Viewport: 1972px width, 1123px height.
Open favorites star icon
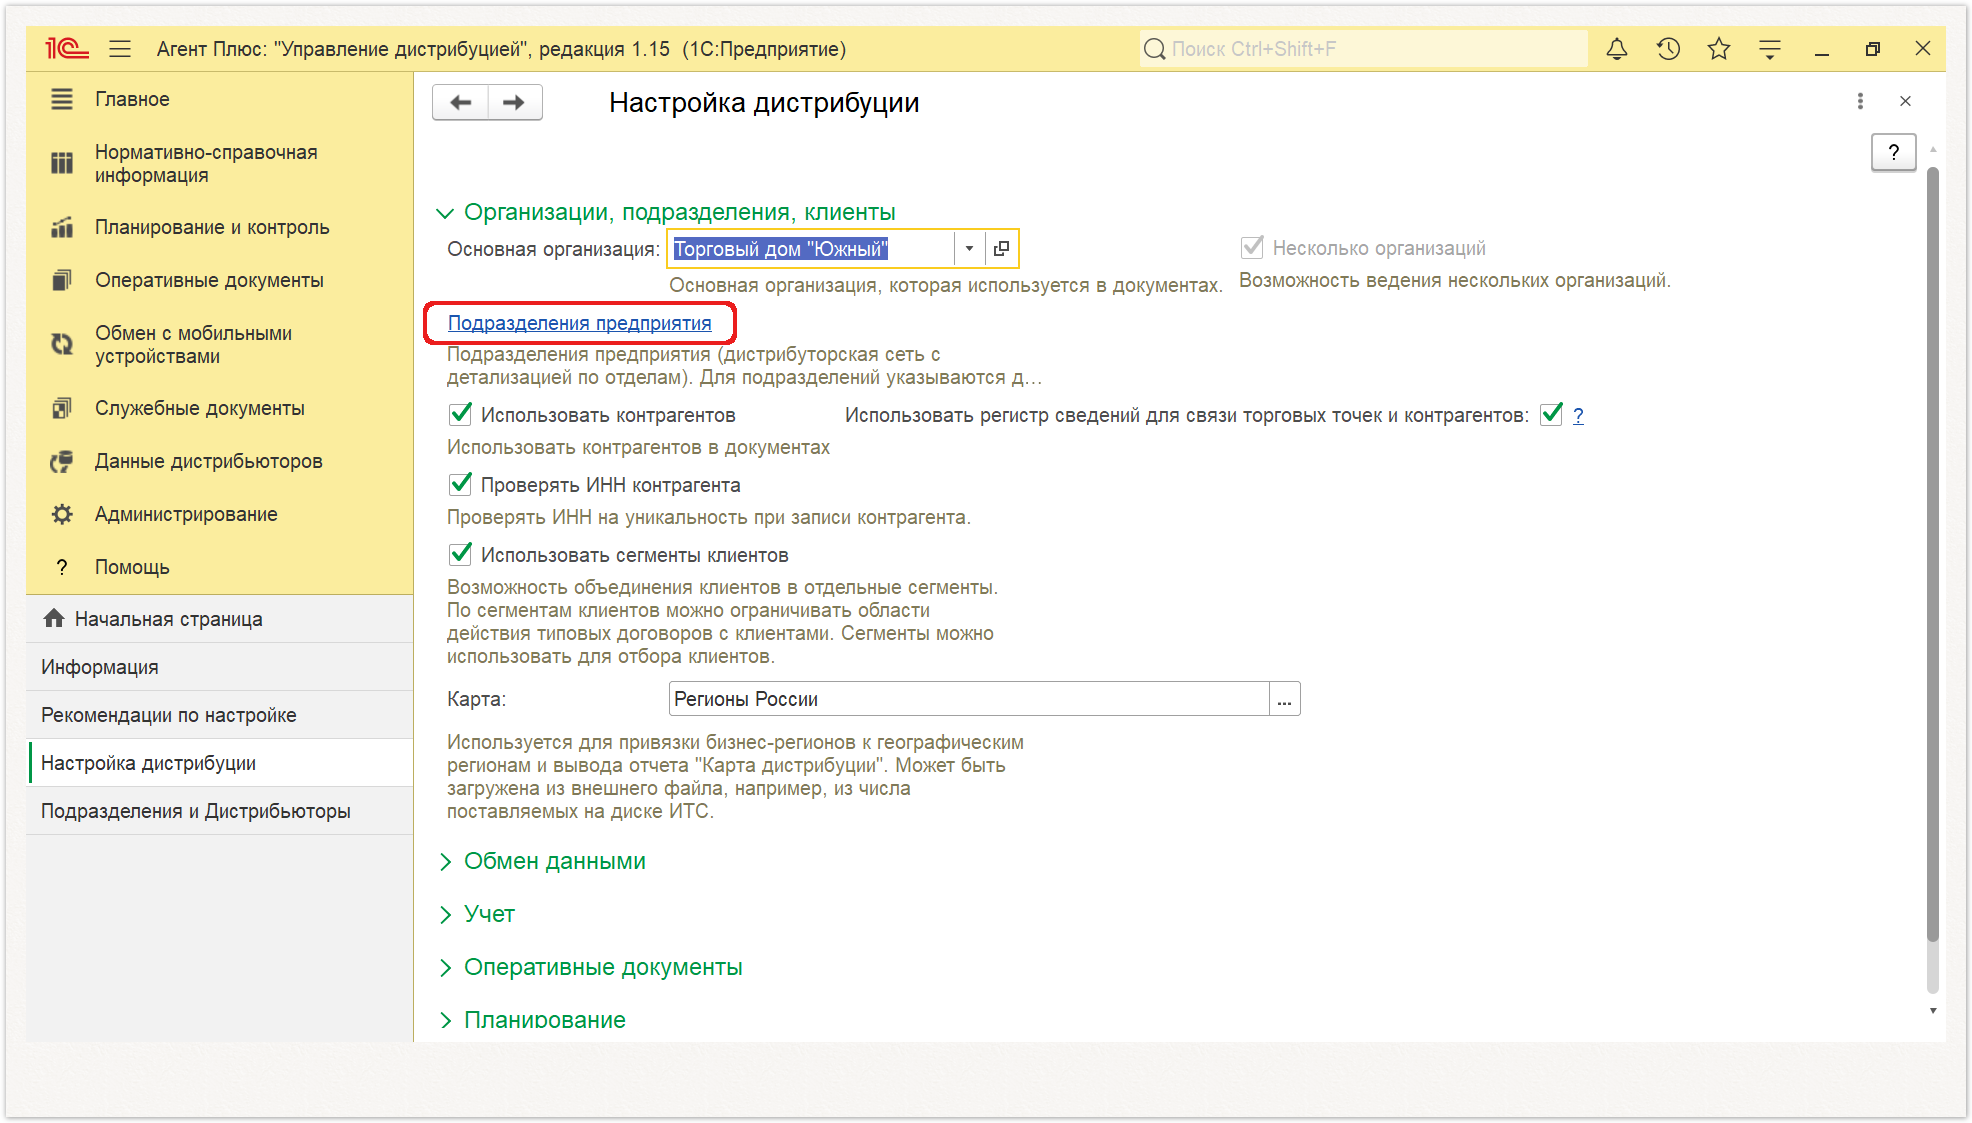pyautogui.click(x=1719, y=48)
